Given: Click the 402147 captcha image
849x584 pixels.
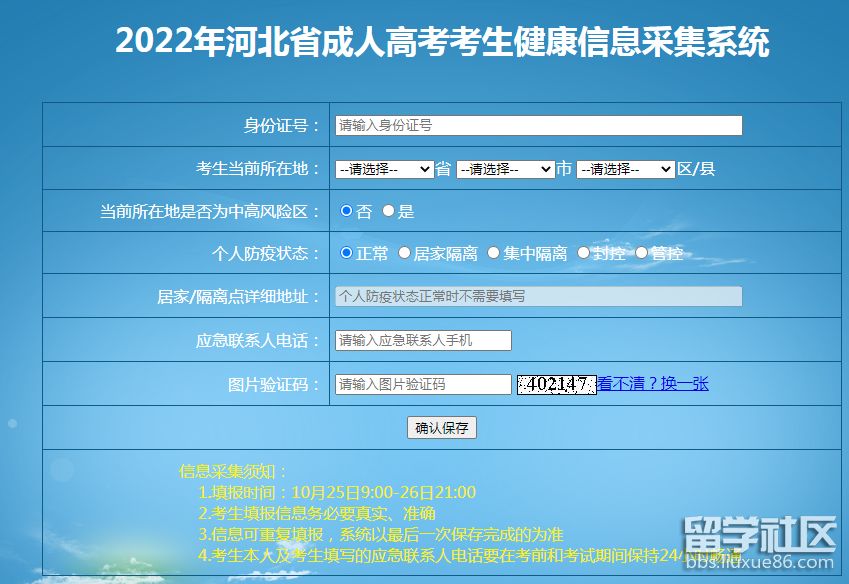Looking at the screenshot, I should [x=556, y=384].
